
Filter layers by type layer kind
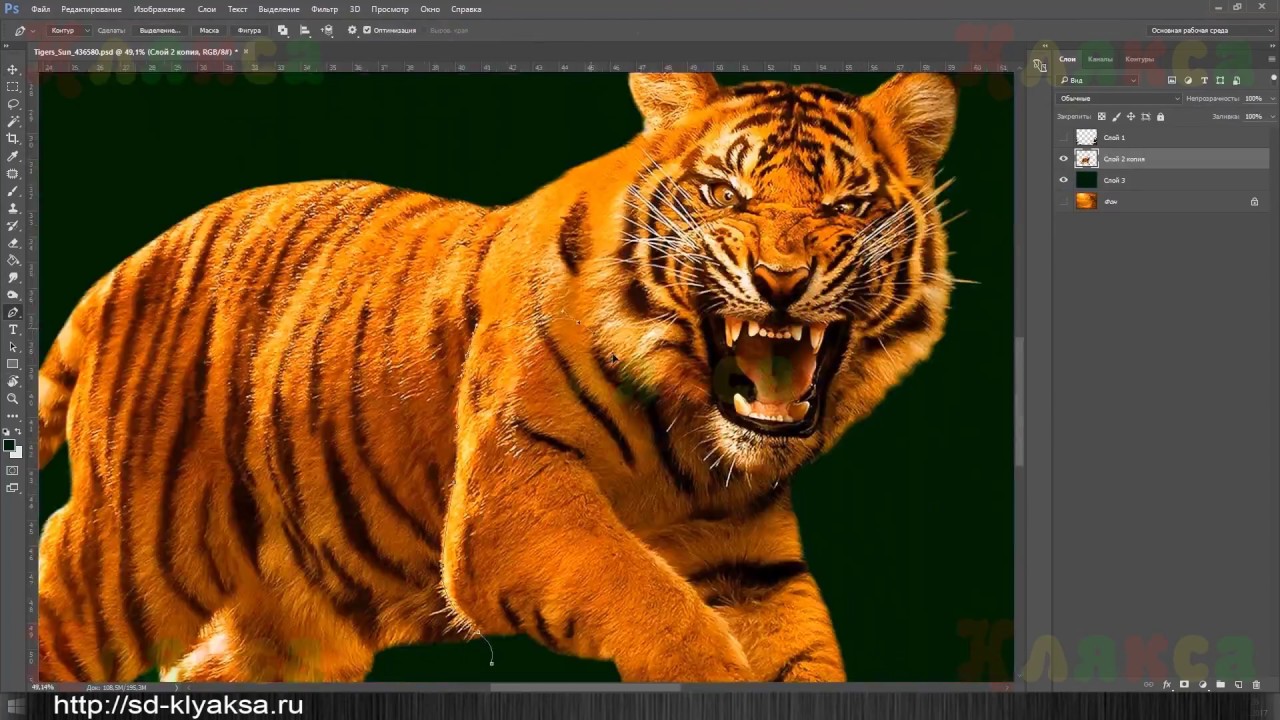[x=1204, y=80]
